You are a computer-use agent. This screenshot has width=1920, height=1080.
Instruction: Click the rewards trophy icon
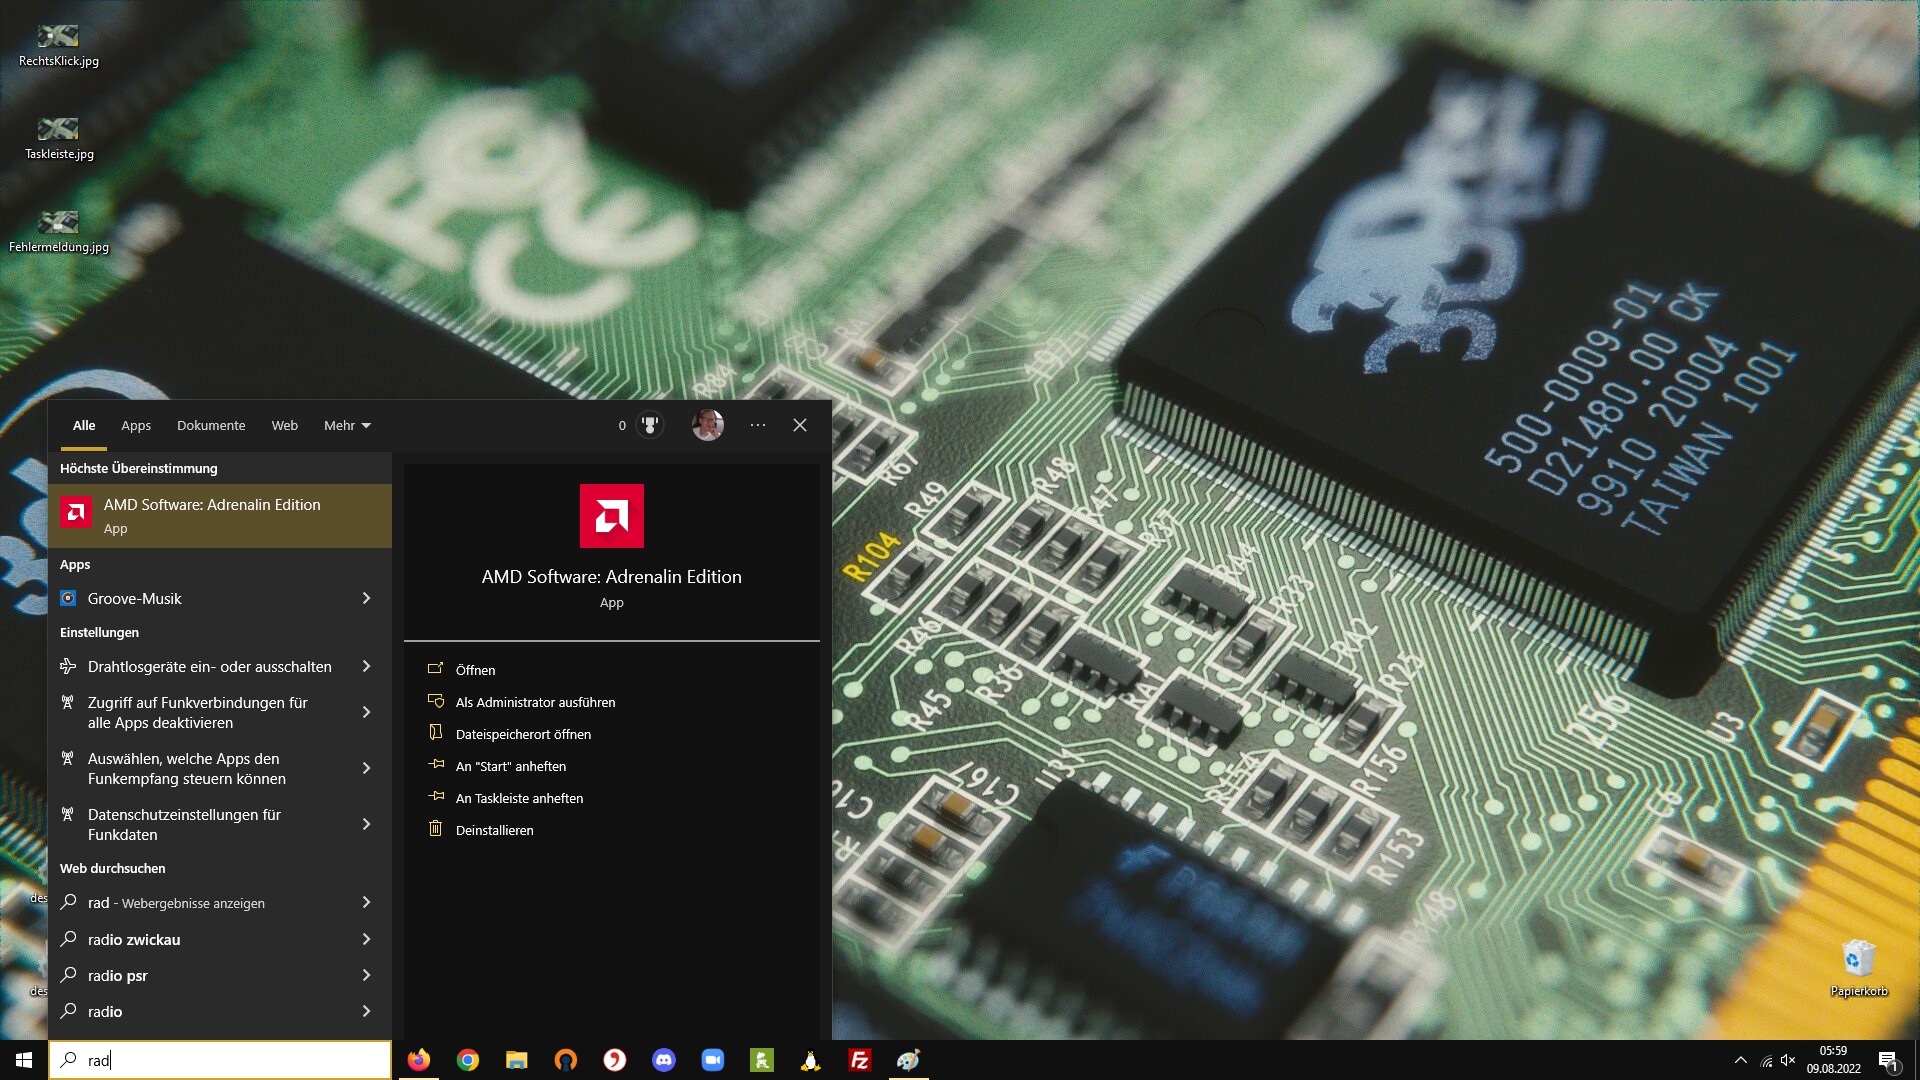pos(650,425)
